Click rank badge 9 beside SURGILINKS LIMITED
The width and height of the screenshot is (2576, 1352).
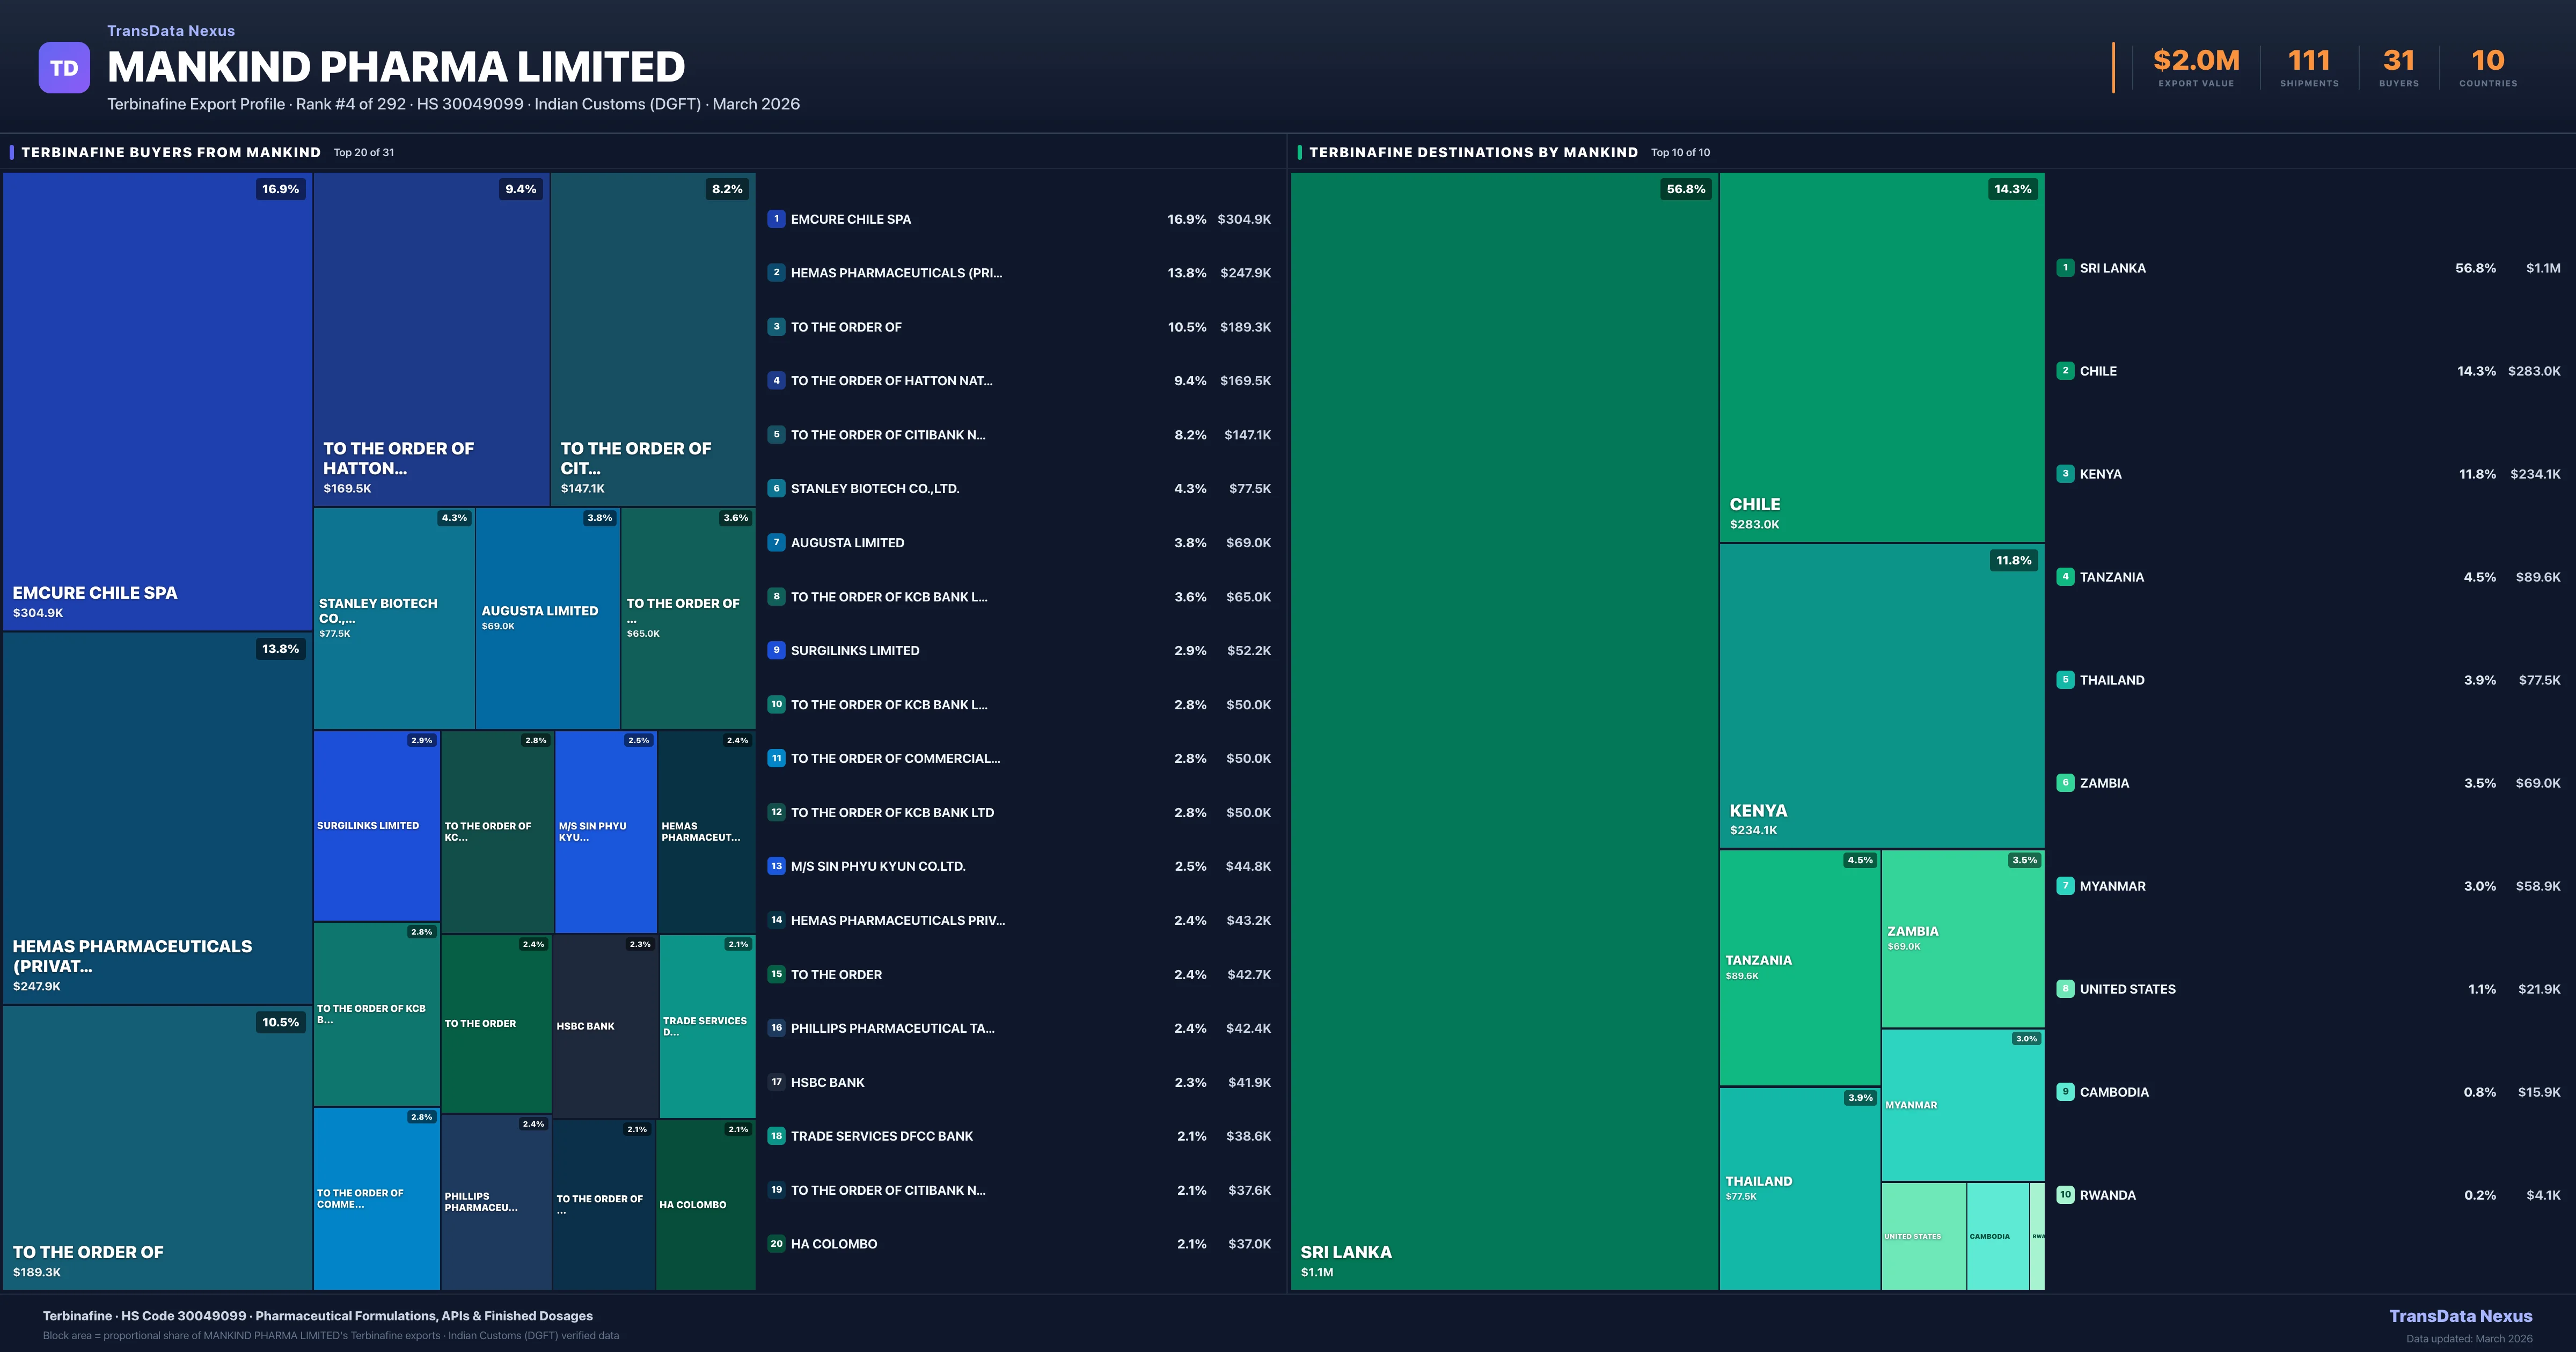776,650
